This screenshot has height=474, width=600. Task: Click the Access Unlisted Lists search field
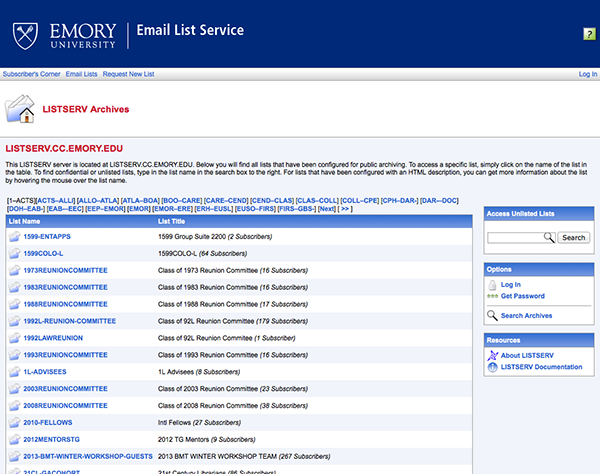[x=520, y=238]
